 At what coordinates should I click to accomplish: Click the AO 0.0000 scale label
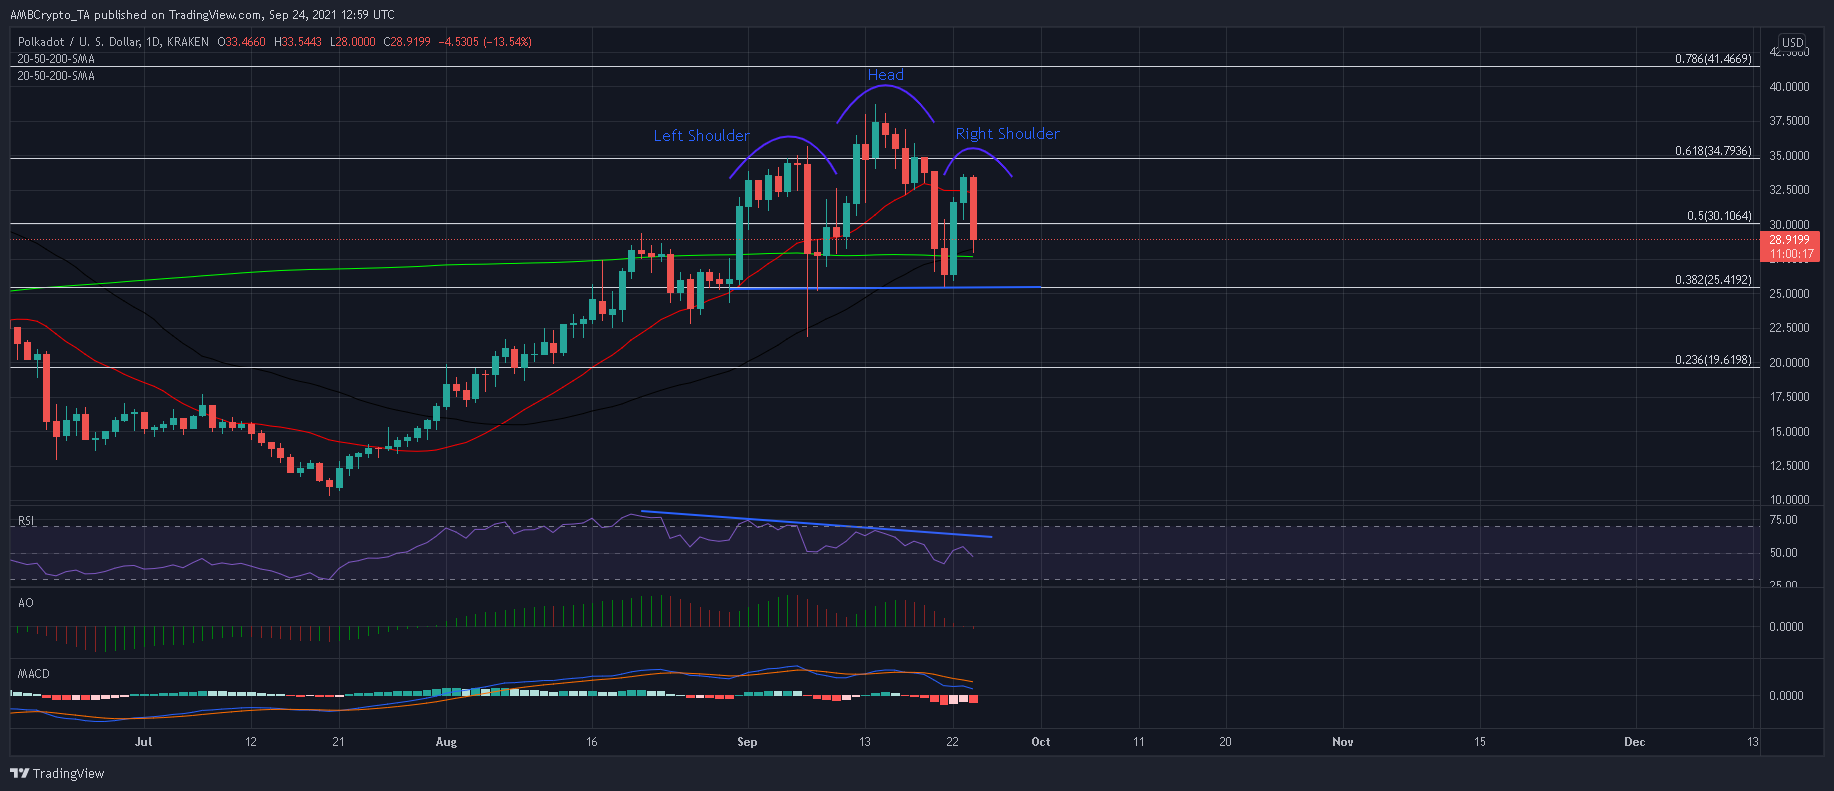(1786, 627)
